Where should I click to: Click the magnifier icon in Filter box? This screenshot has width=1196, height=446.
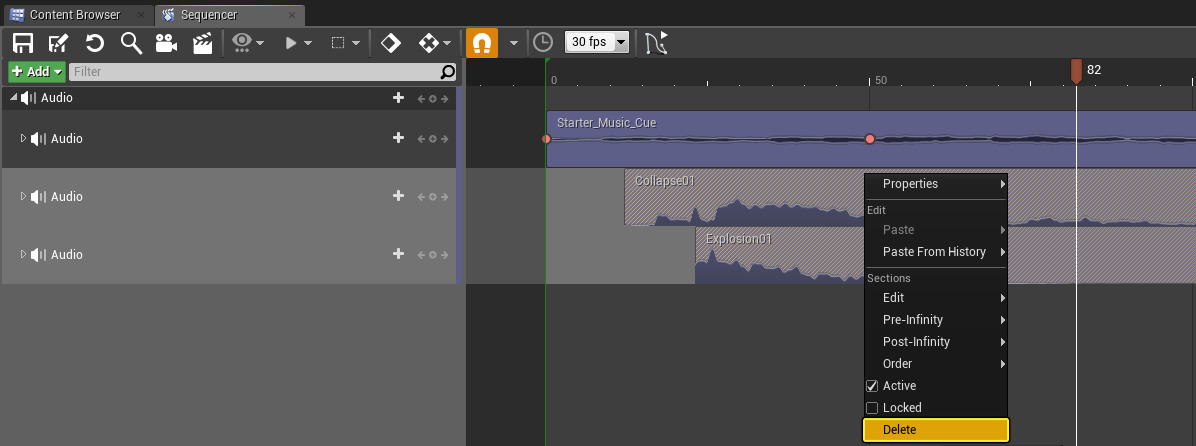(448, 72)
